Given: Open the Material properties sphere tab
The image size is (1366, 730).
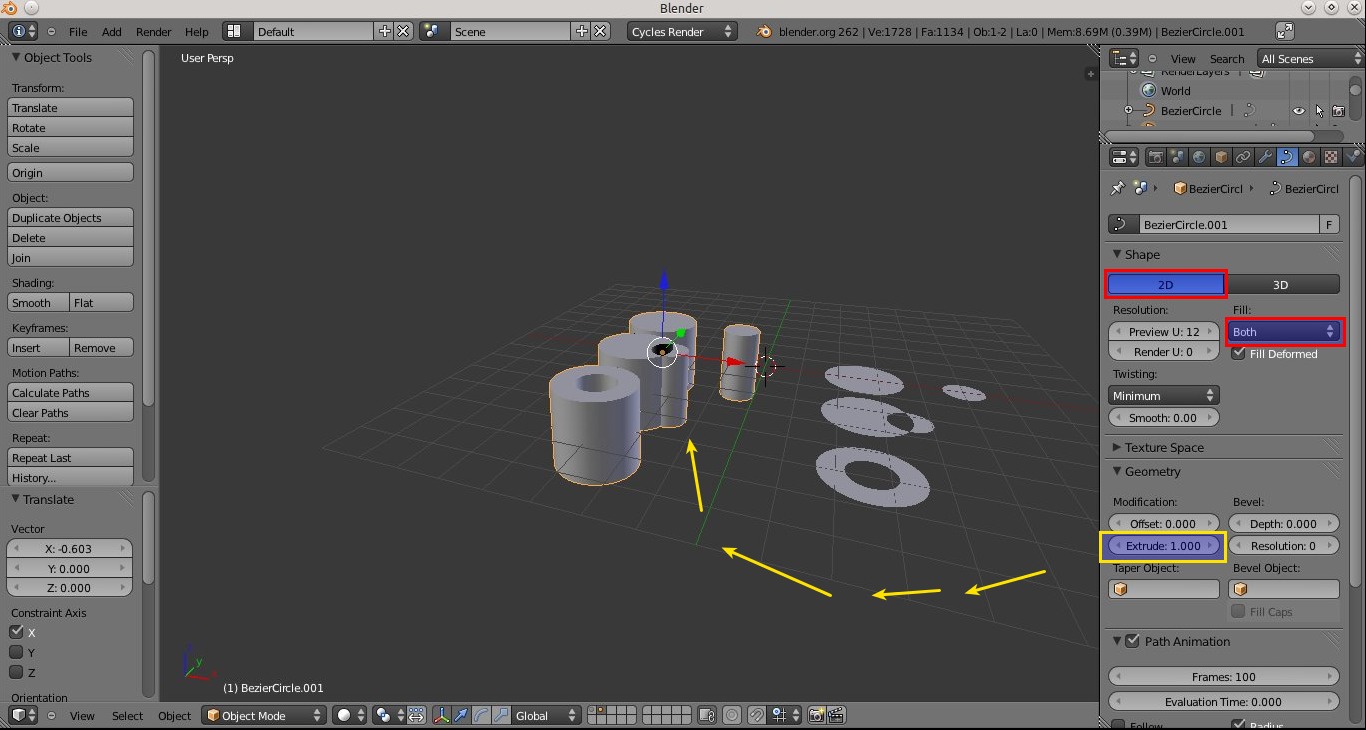Looking at the screenshot, I should tap(1309, 157).
